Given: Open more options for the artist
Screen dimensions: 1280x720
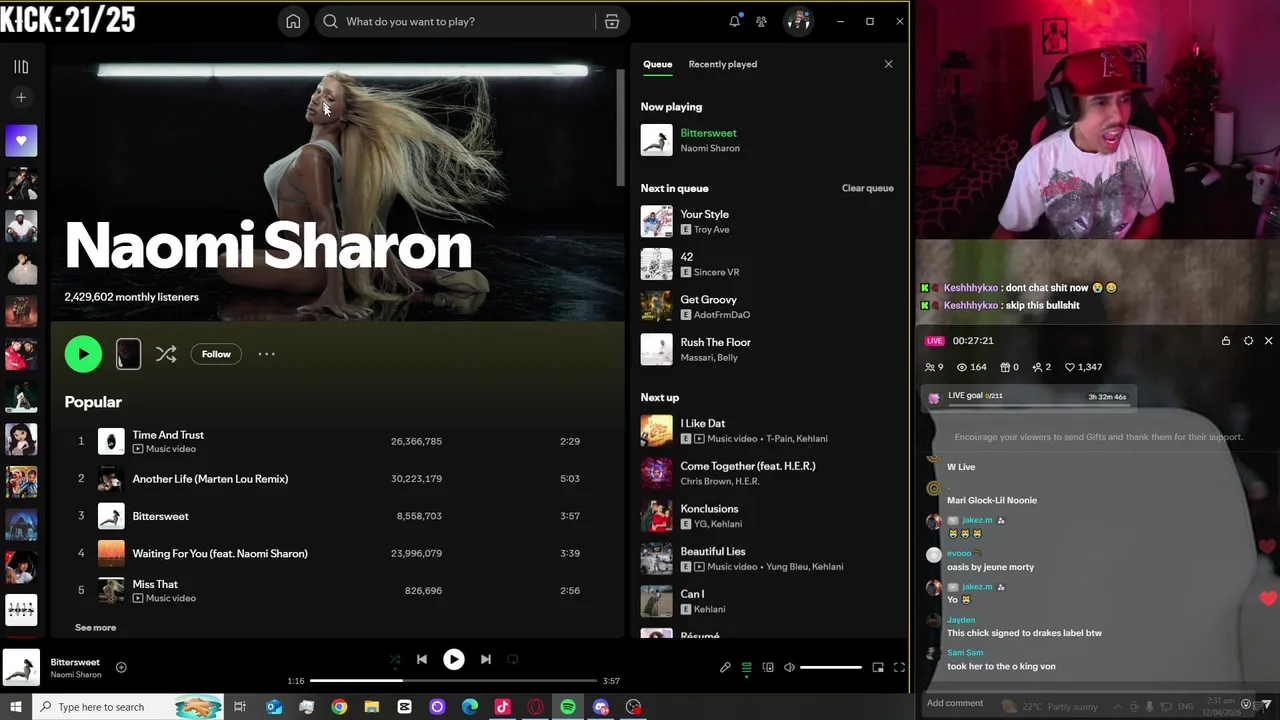Looking at the screenshot, I should (266, 354).
